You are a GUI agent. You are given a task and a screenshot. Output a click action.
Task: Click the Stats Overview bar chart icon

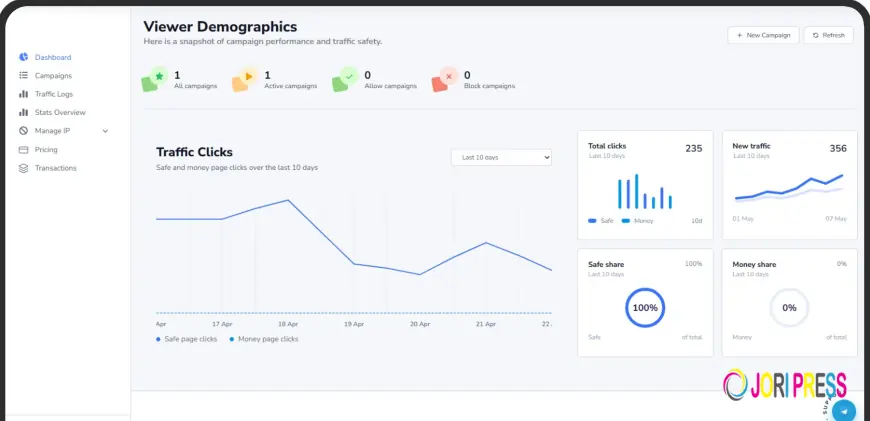(x=23, y=112)
